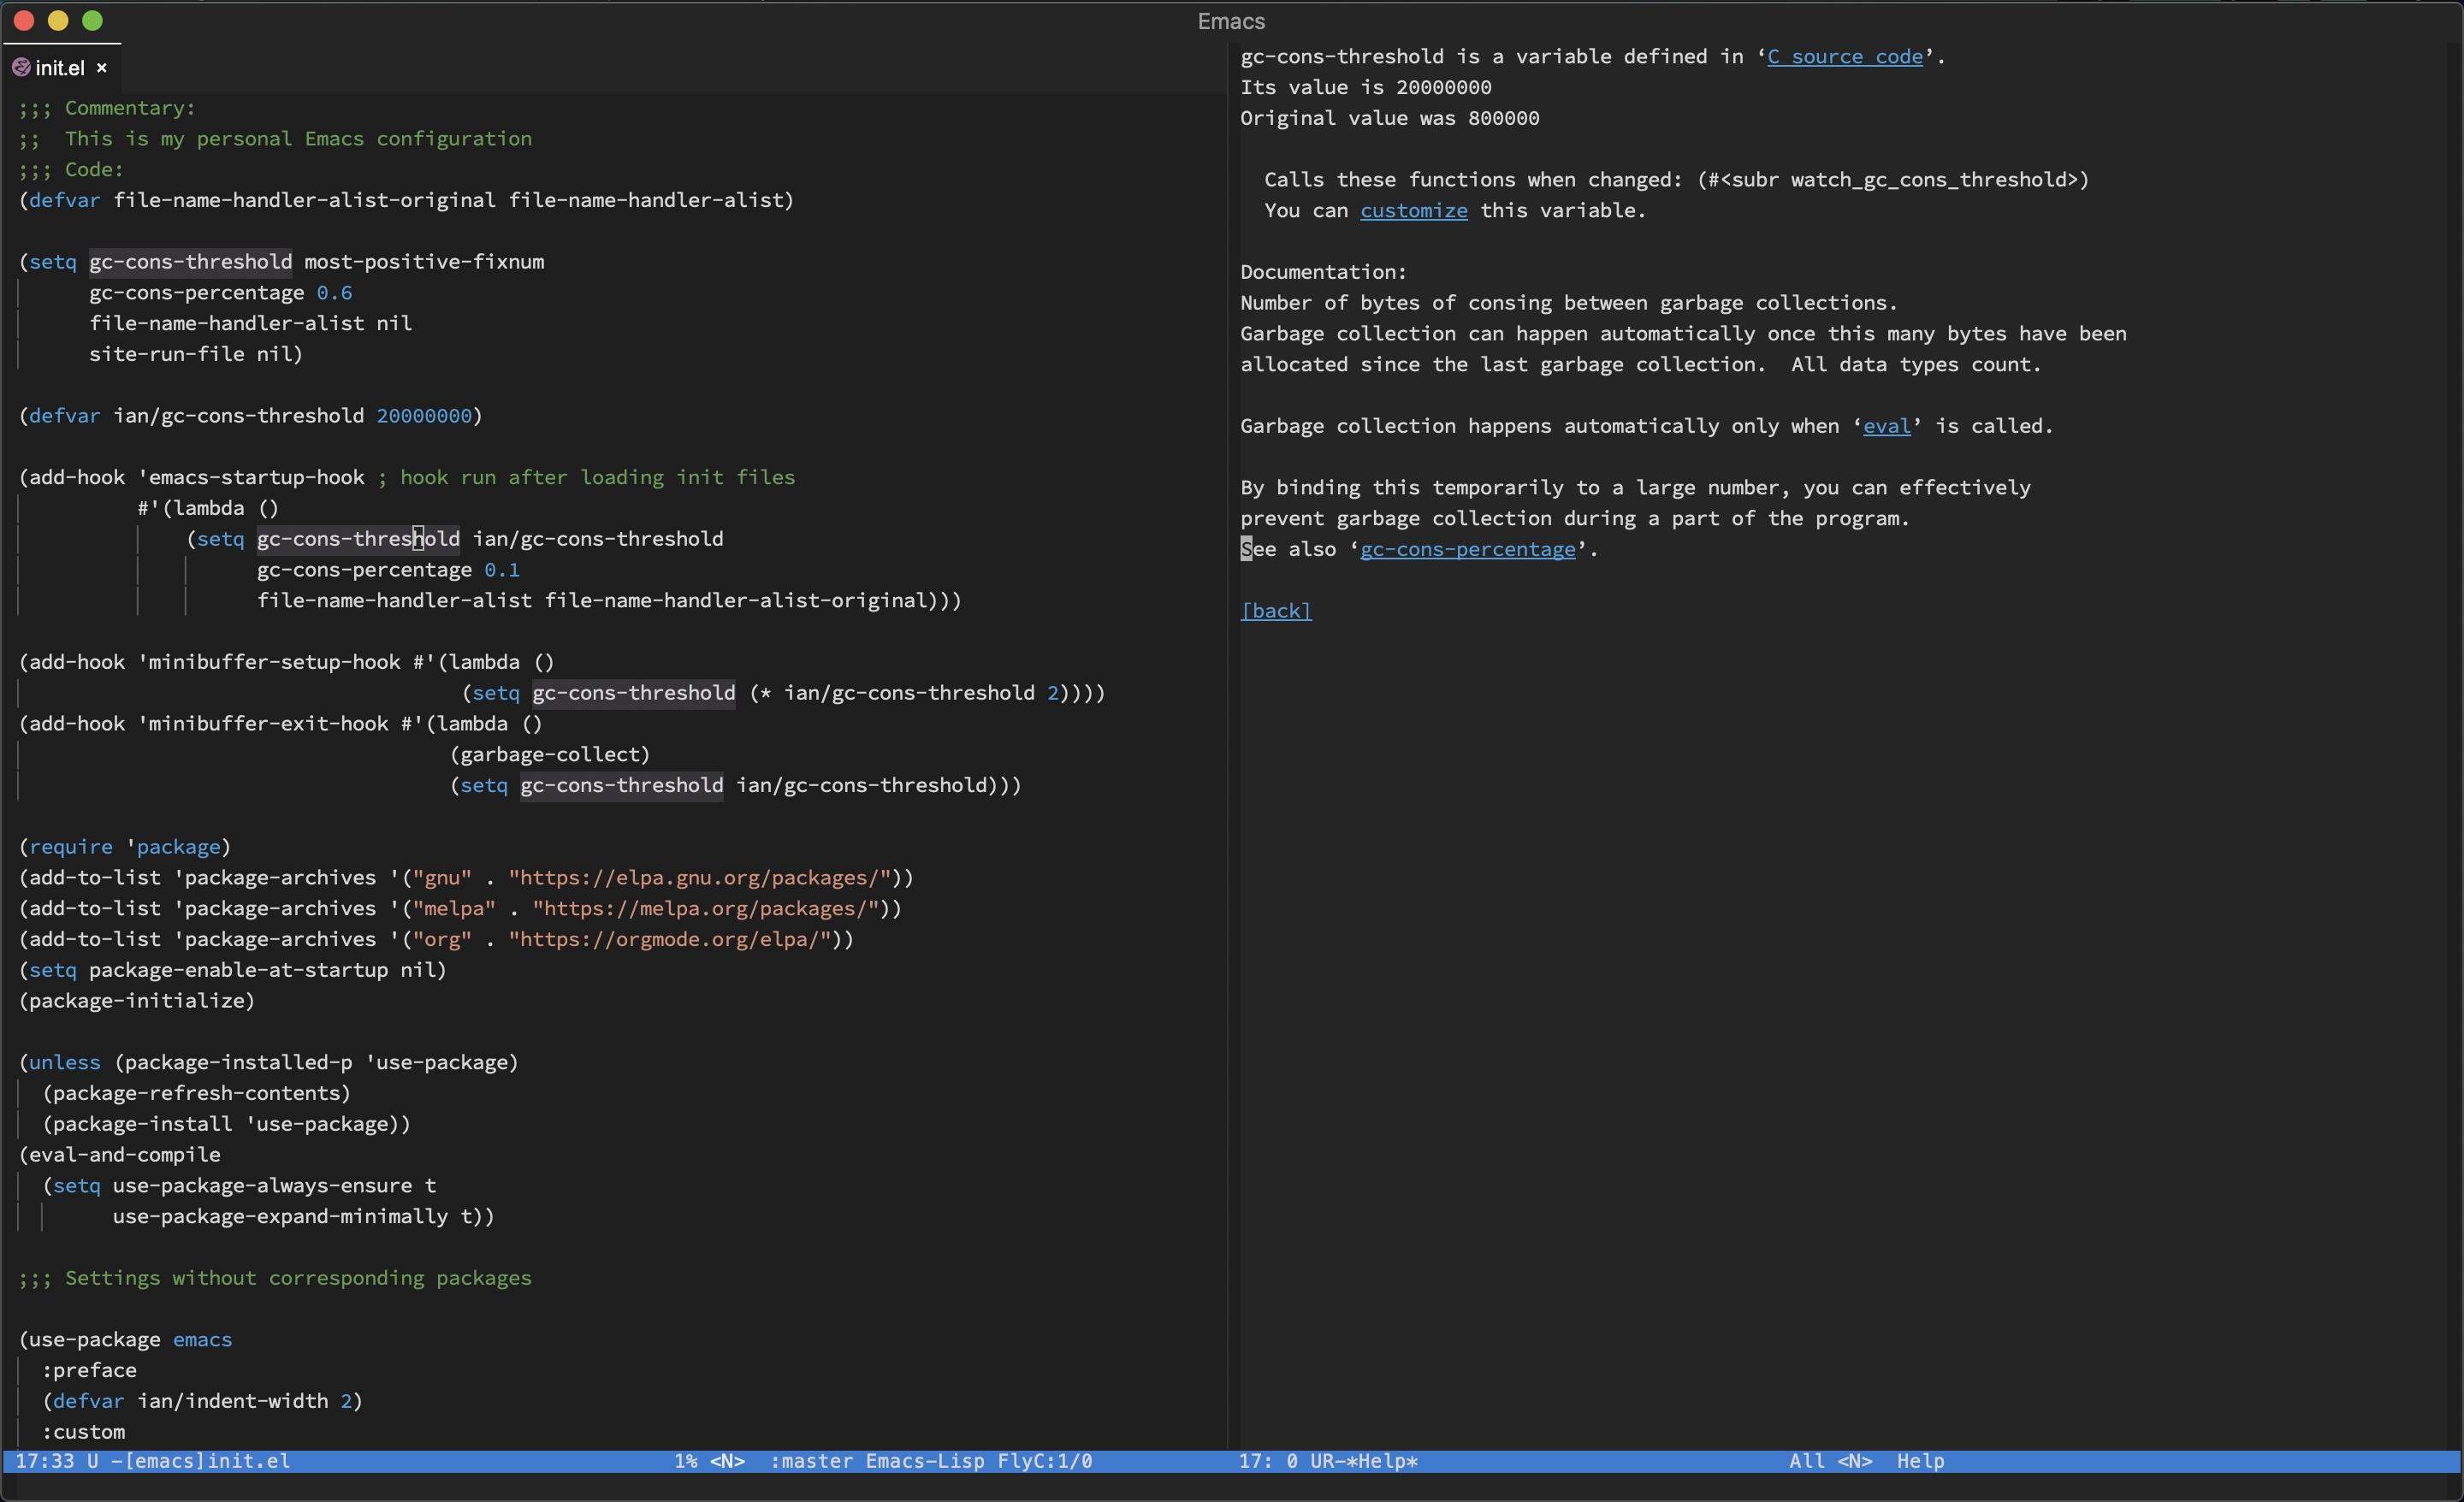Image resolution: width=2464 pixels, height=1502 pixels.
Task: Click the 1% scroll position indicator
Action: (x=686, y=1461)
